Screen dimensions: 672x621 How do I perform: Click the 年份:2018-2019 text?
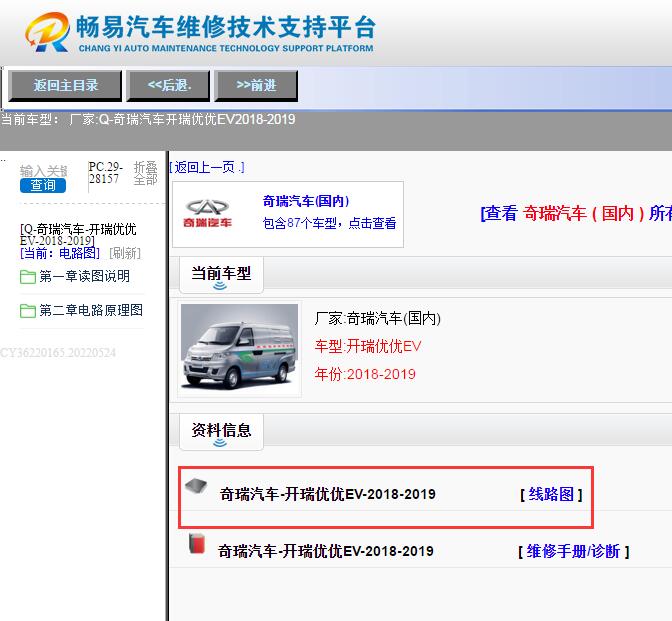pyautogui.click(x=365, y=374)
